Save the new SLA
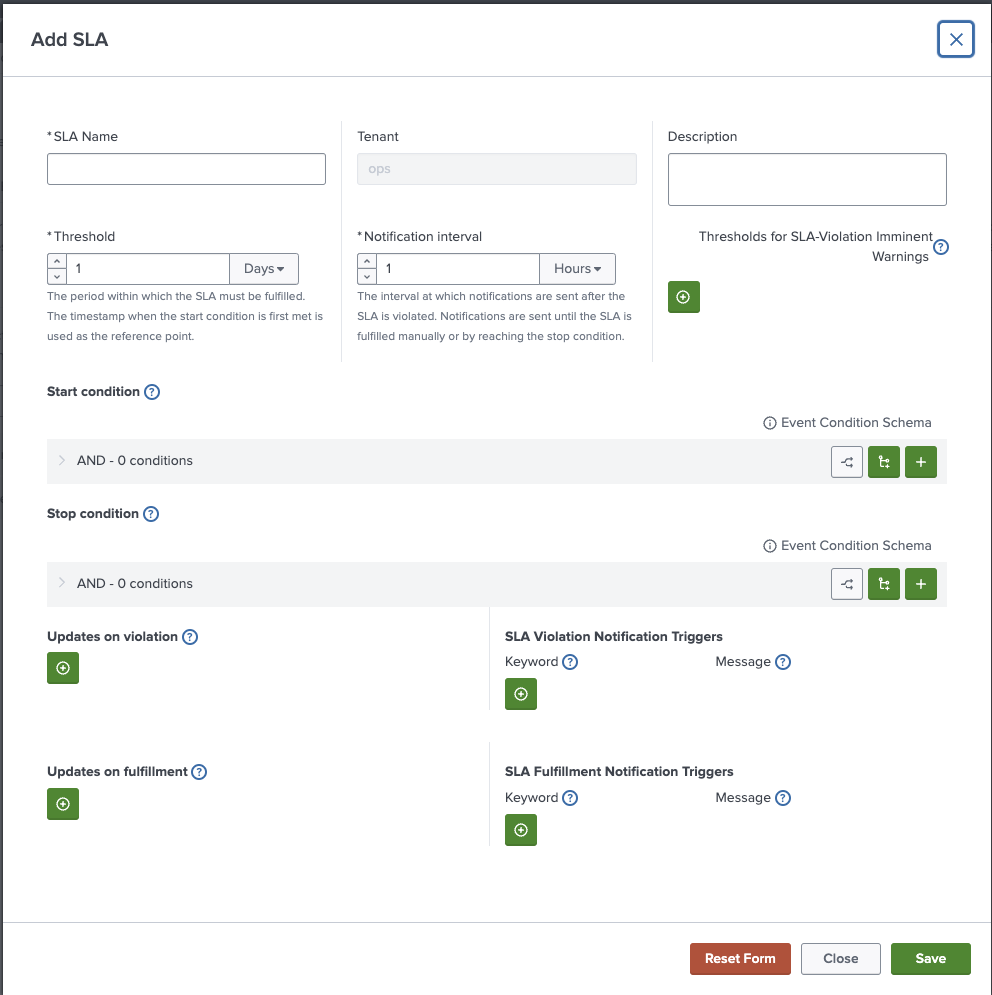The image size is (992, 995). [930, 958]
